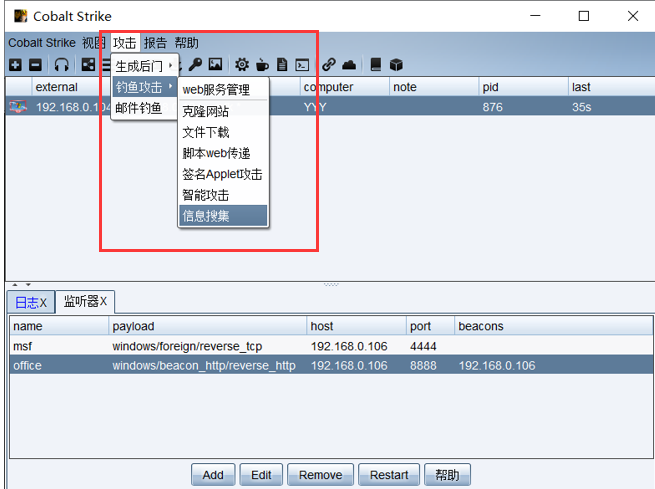Choose 签名Applet攻击 menu item

(x=223, y=174)
